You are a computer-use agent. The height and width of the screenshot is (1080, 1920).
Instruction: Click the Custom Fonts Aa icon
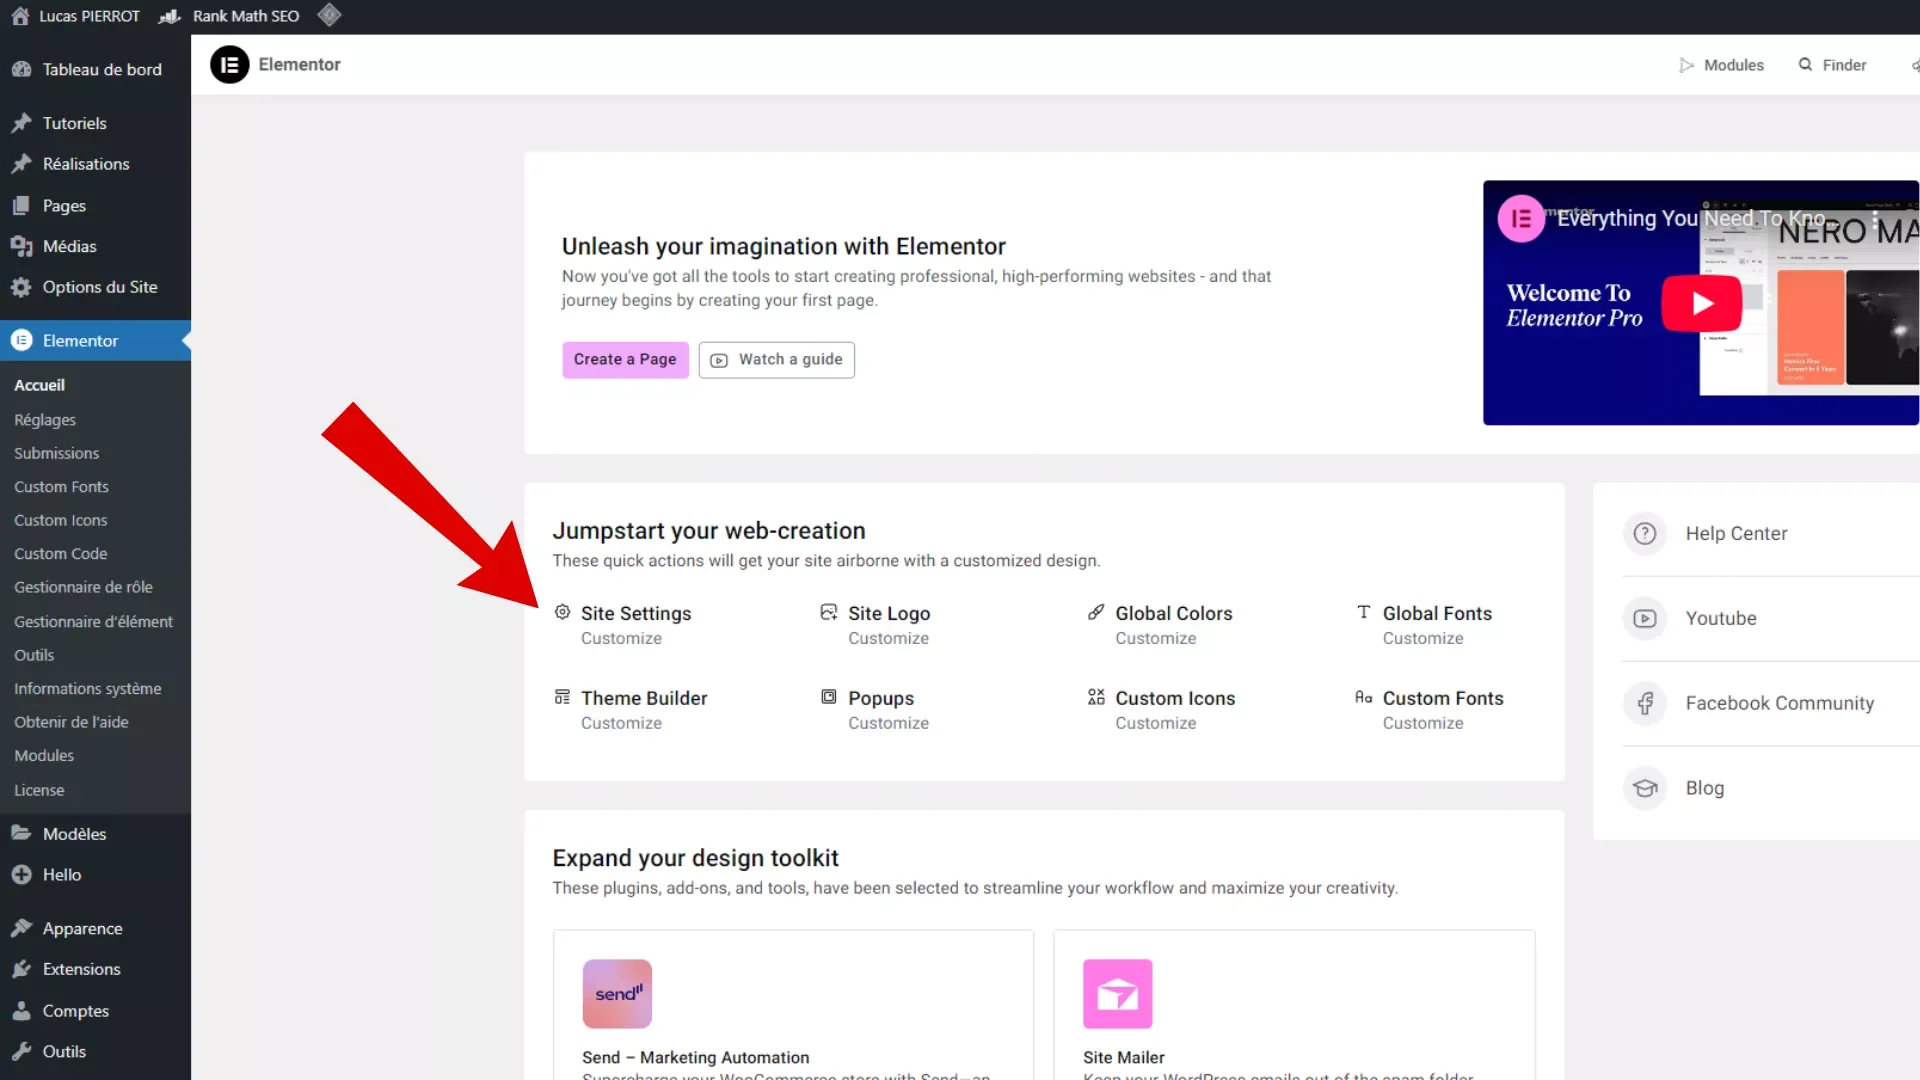click(1363, 697)
